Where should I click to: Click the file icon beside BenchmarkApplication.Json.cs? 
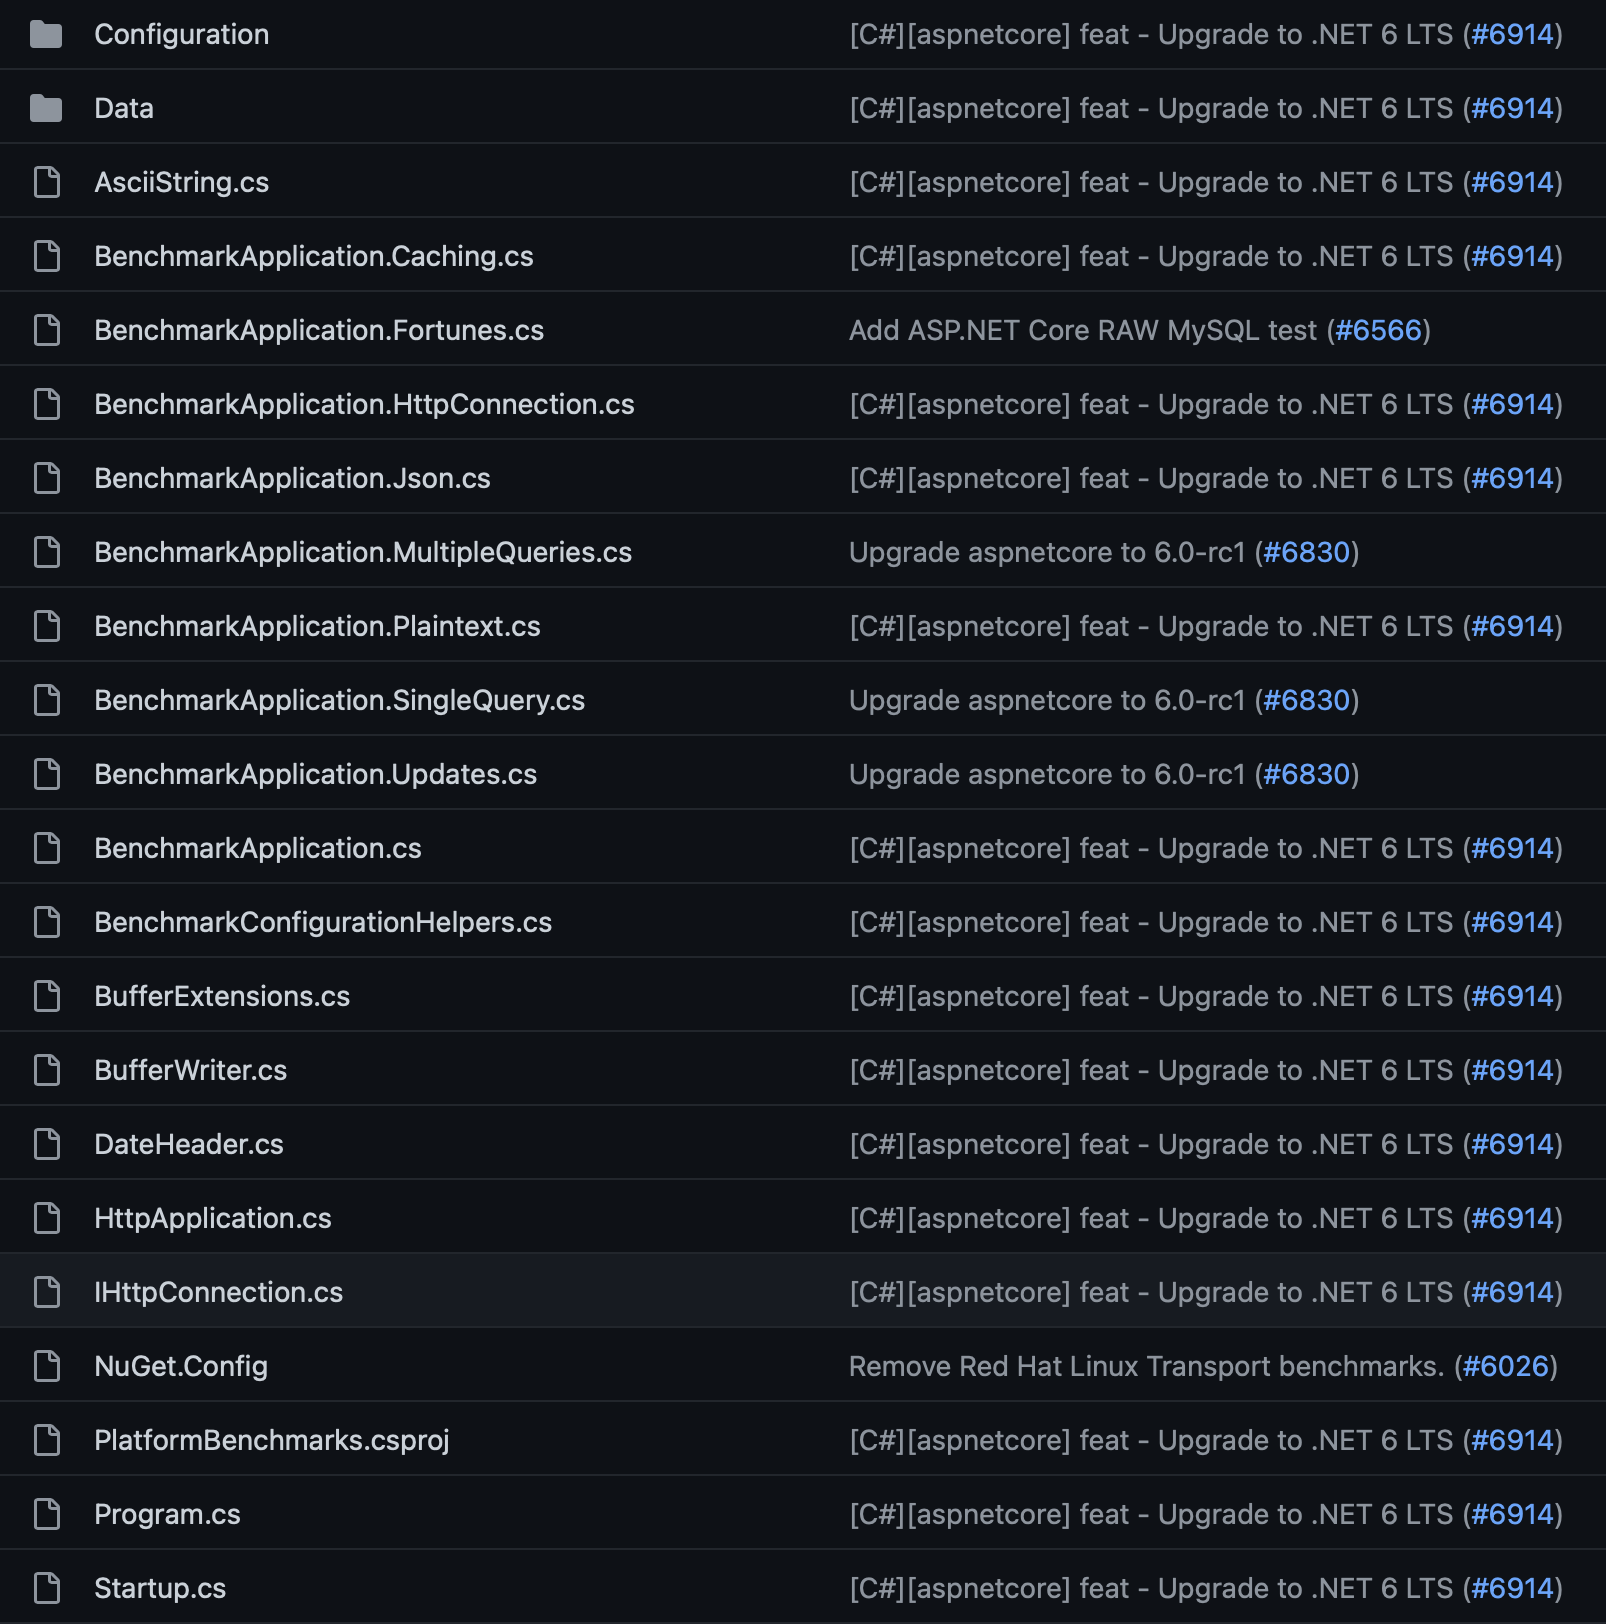[47, 479]
